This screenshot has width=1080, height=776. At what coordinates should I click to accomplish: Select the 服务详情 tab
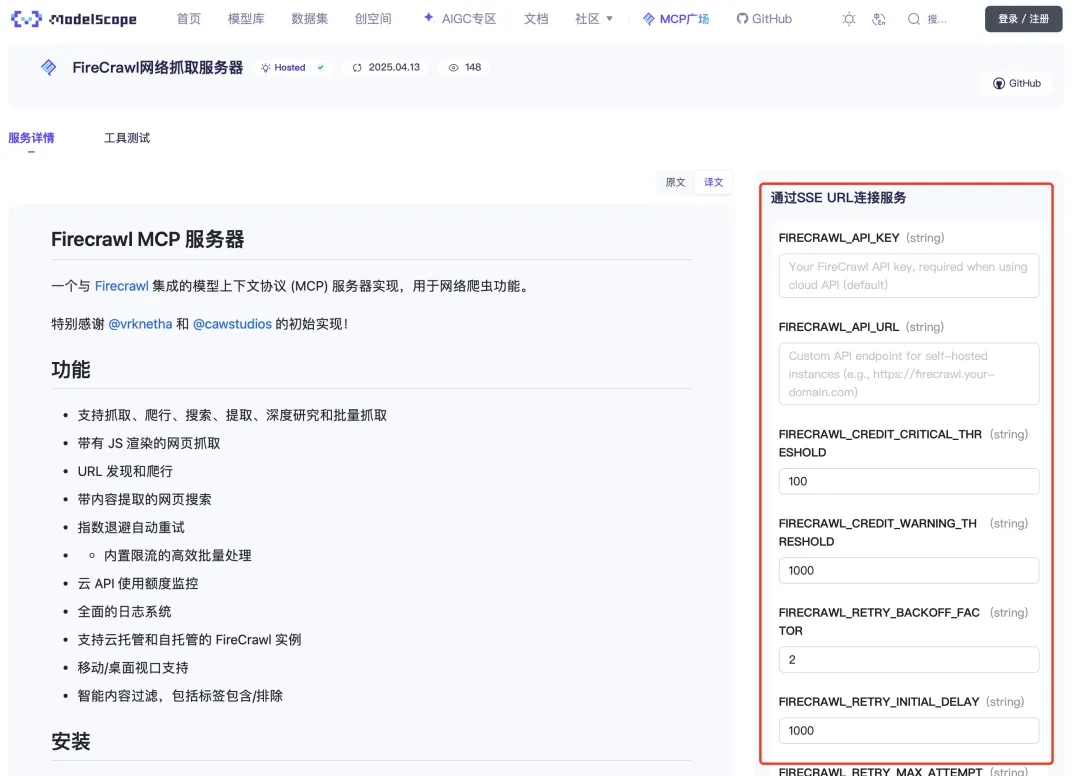(x=31, y=138)
